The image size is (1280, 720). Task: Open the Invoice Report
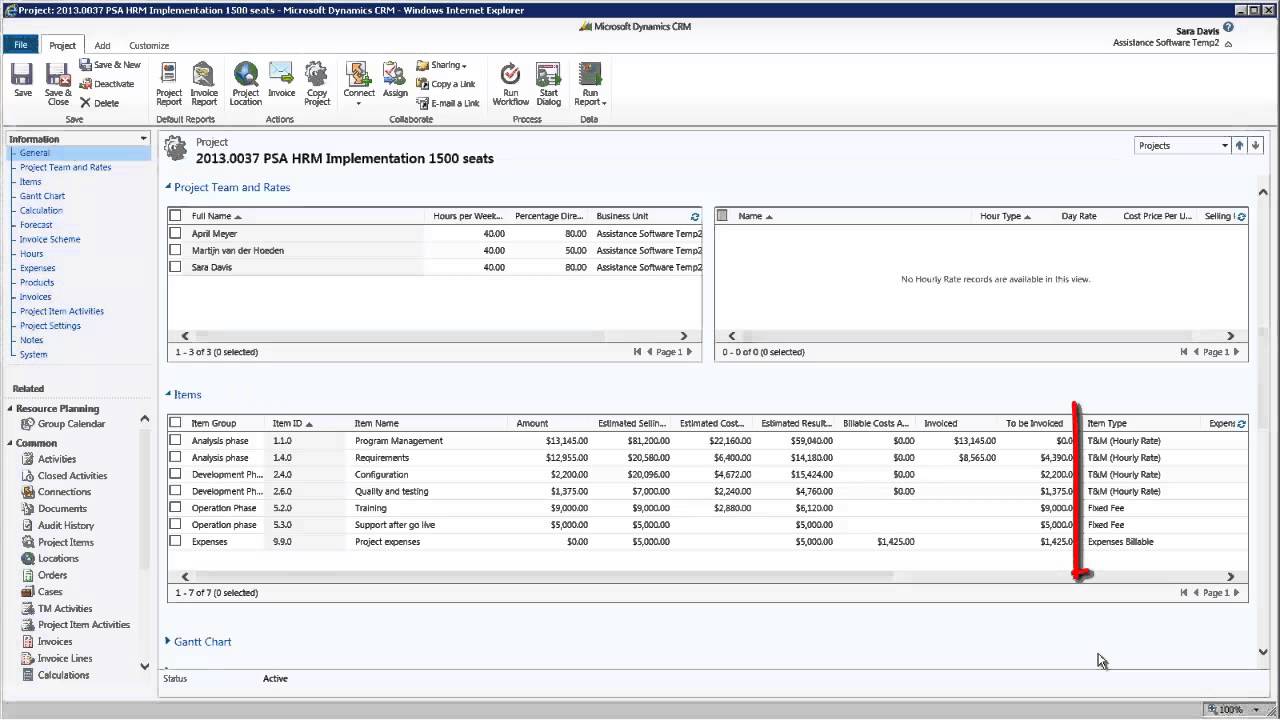tap(204, 83)
